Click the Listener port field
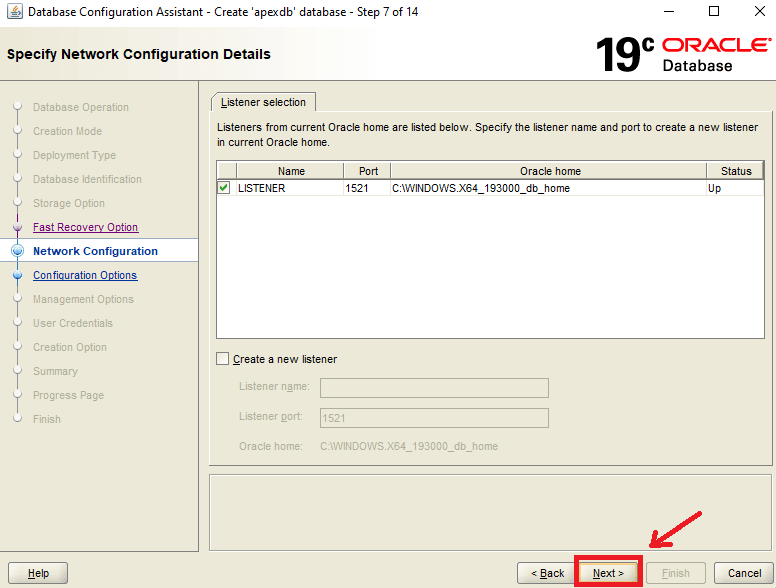The image size is (776, 588). [434, 418]
